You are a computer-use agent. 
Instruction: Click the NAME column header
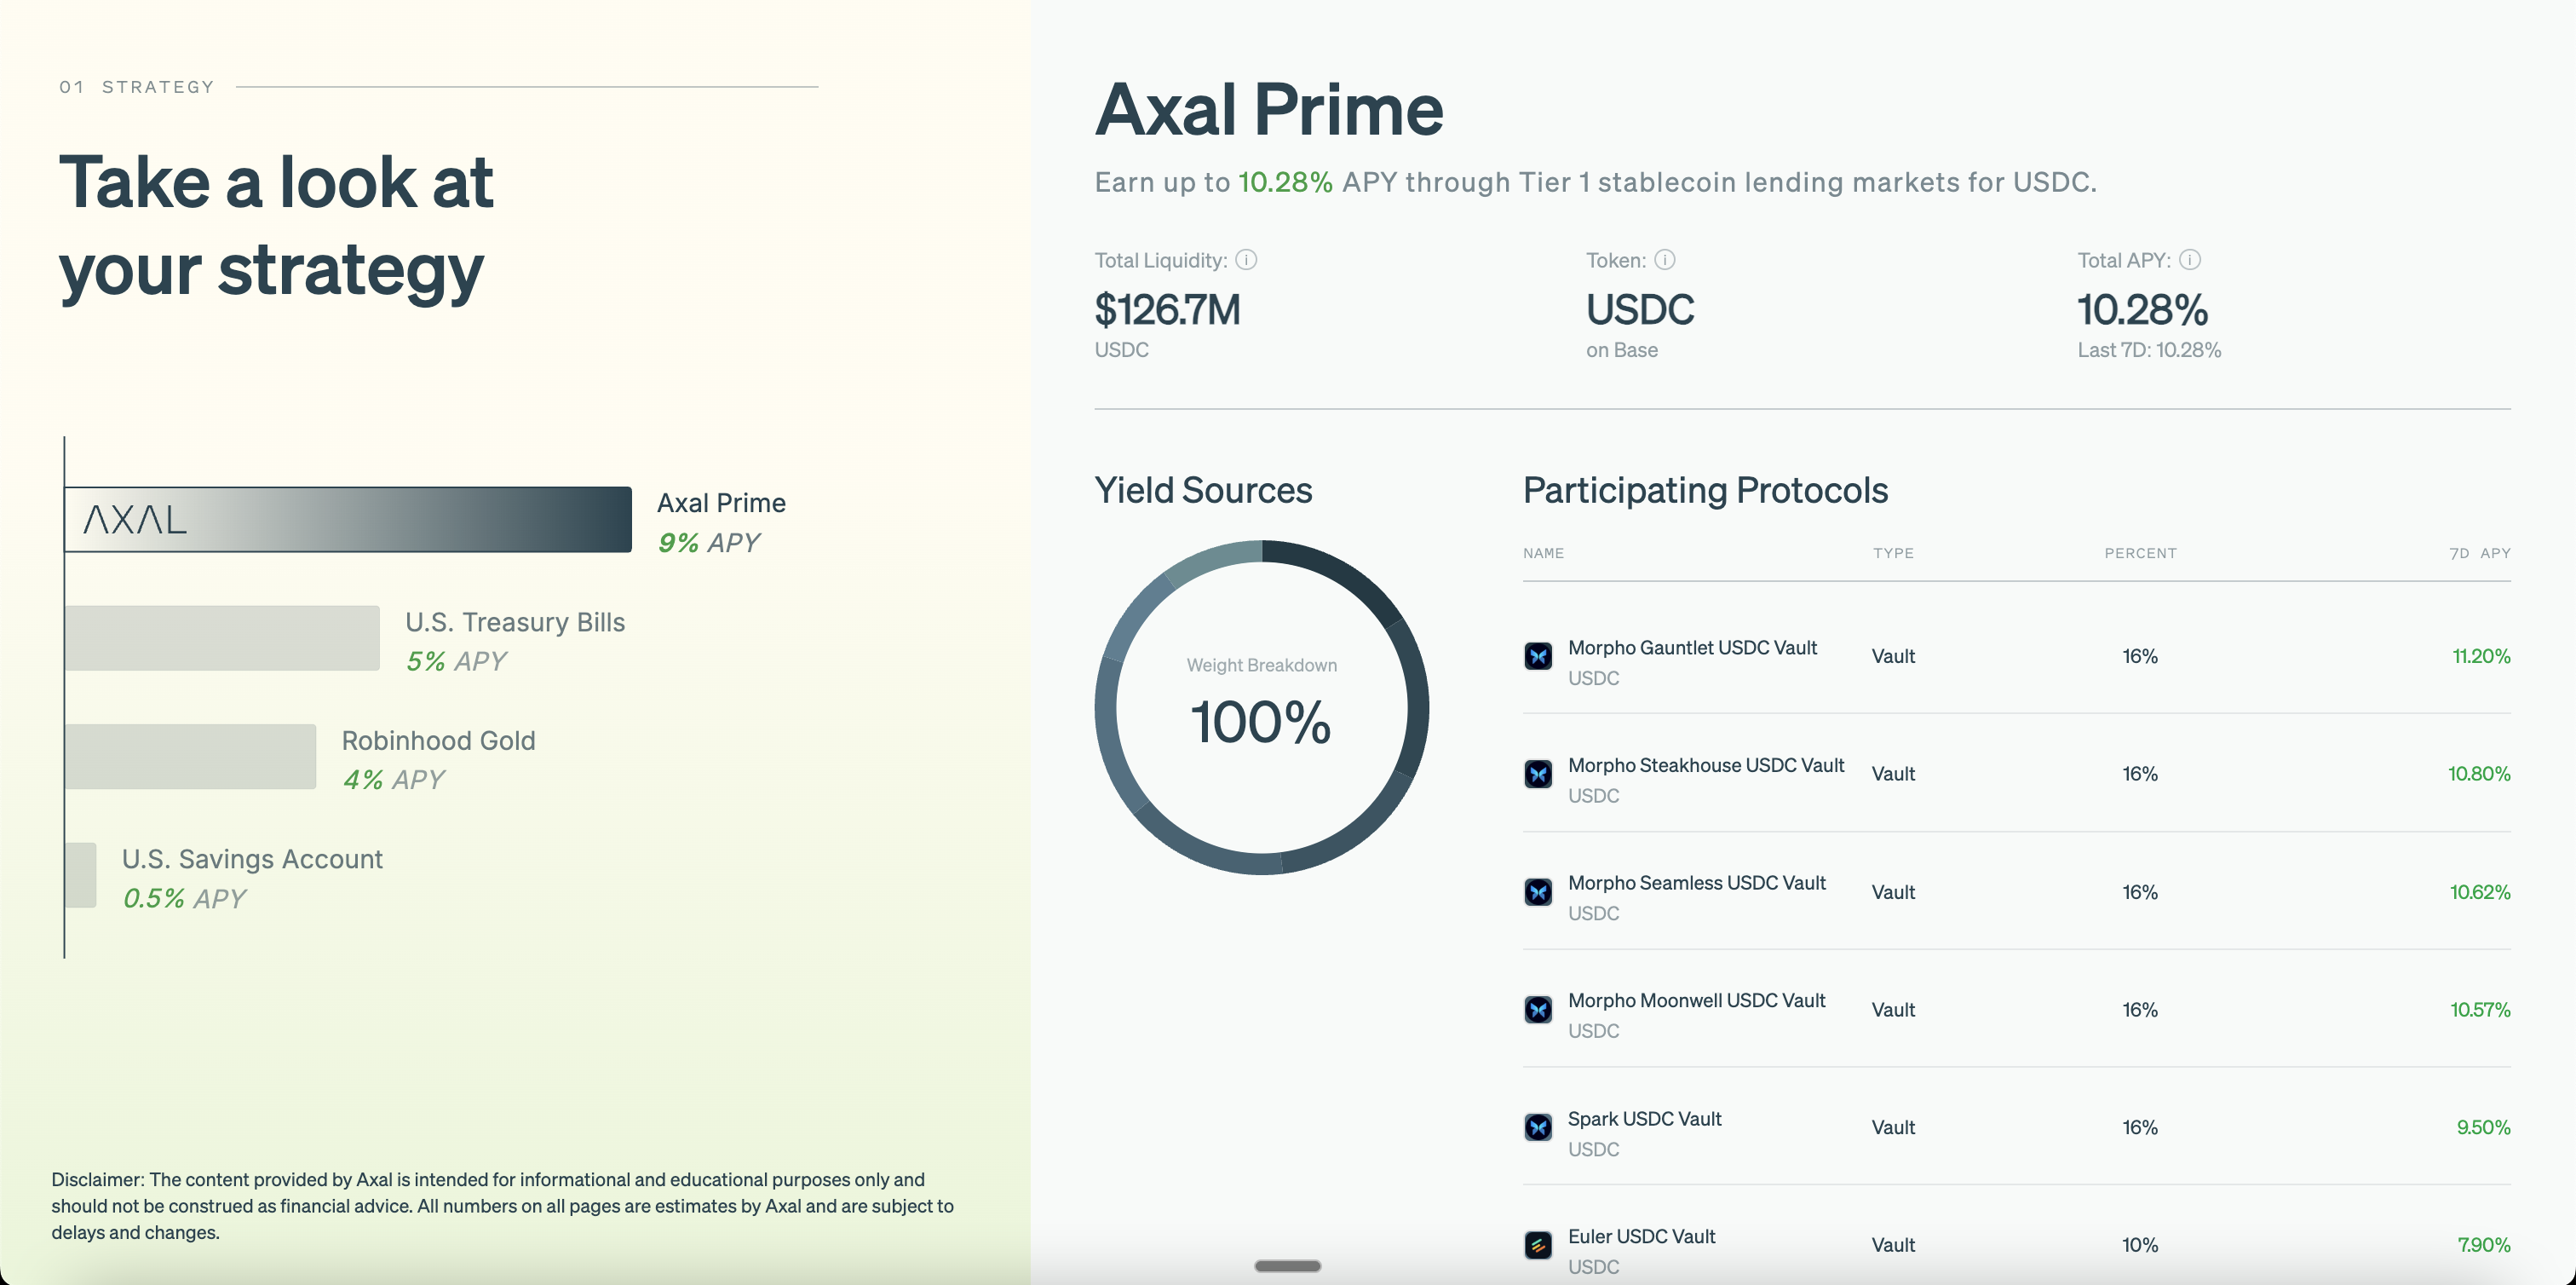(1544, 553)
